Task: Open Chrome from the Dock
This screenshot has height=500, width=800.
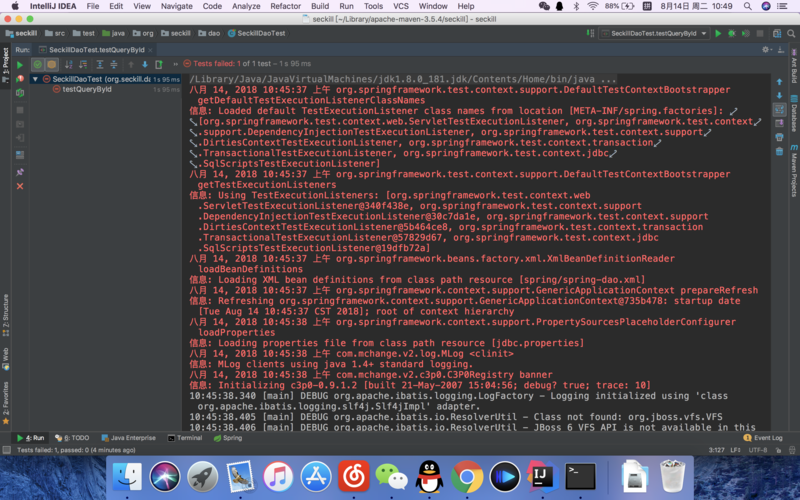Action: (467, 477)
